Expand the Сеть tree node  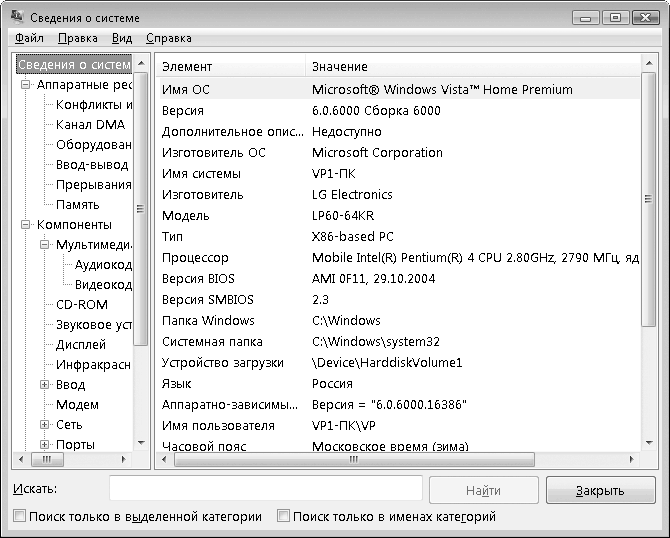45,425
